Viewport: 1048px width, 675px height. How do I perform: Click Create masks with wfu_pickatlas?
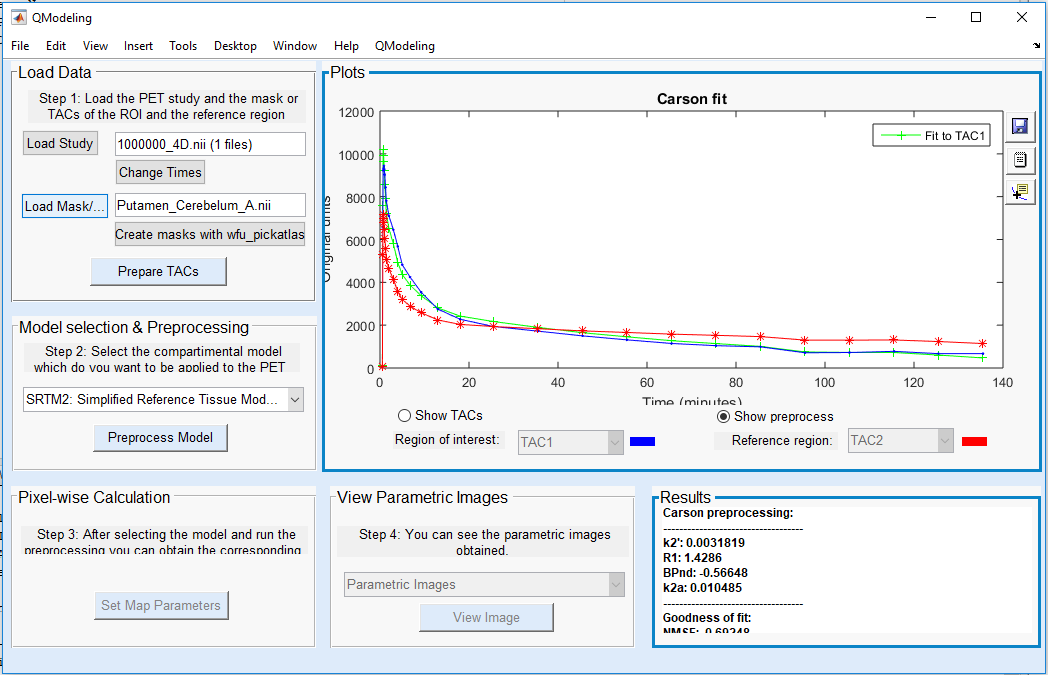click(x=210, y=235)
